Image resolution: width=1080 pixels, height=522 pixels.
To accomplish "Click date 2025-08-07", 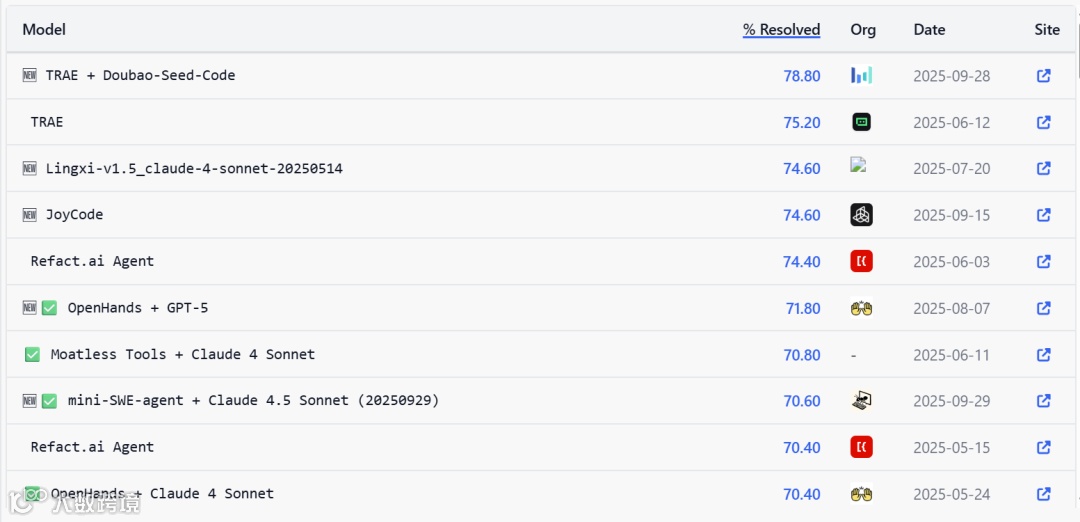I will point(951,309).
